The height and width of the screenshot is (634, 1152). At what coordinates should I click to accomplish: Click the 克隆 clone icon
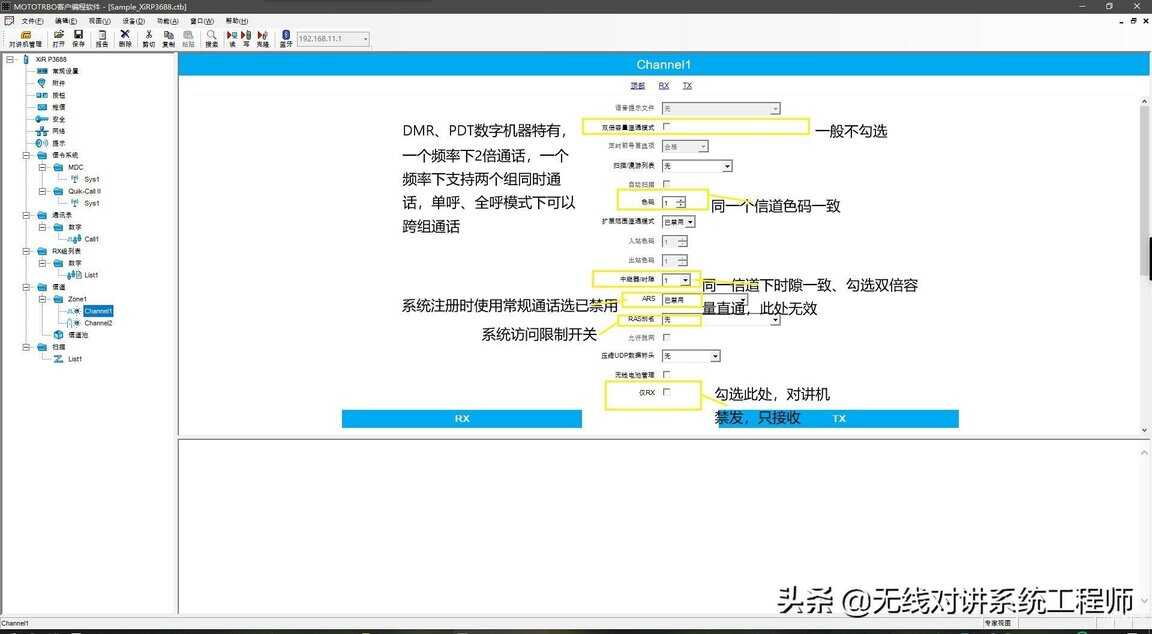click(262, 38)
